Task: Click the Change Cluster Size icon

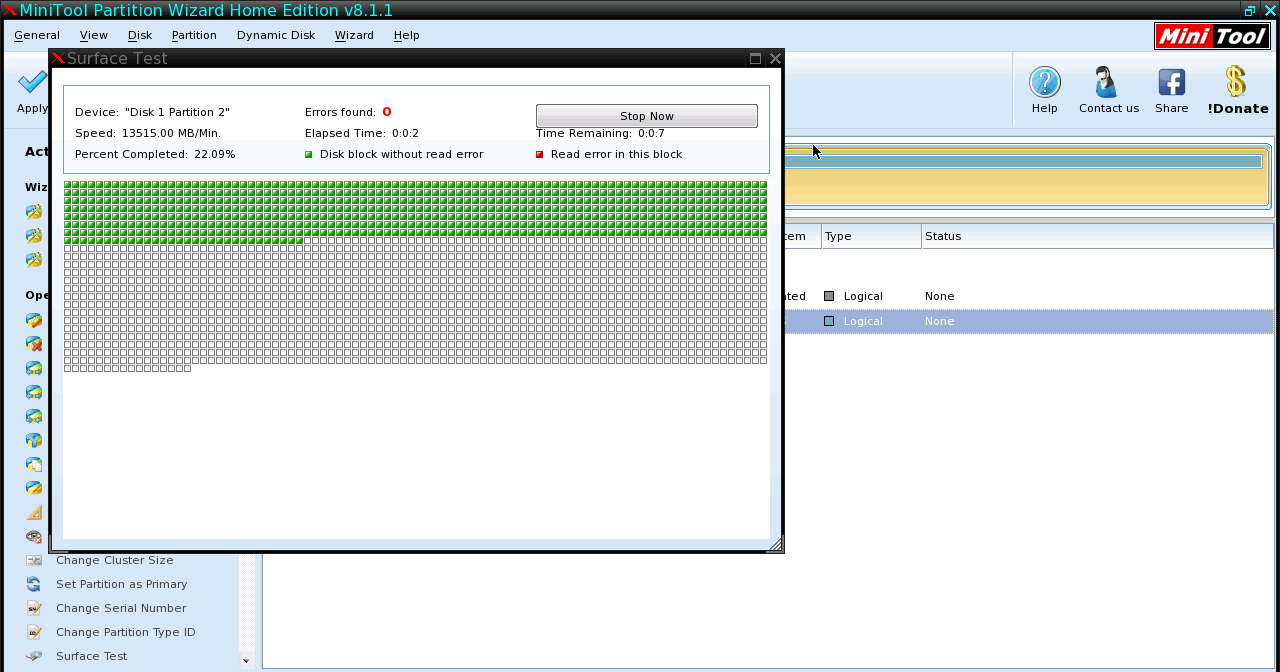Action: (34, 560)
